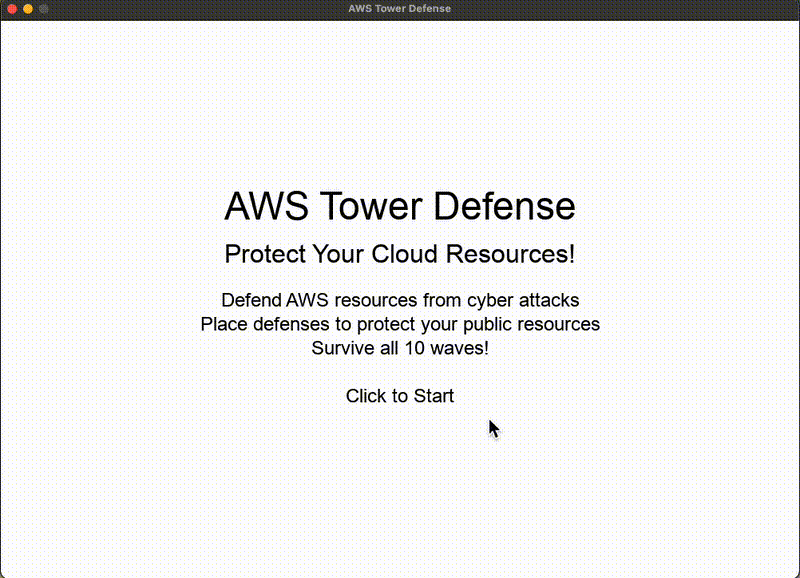The width and height of the screenshot is (800, 578).
Task: Click the "Survive all 10 waves!" line
Action: point(400,348)
